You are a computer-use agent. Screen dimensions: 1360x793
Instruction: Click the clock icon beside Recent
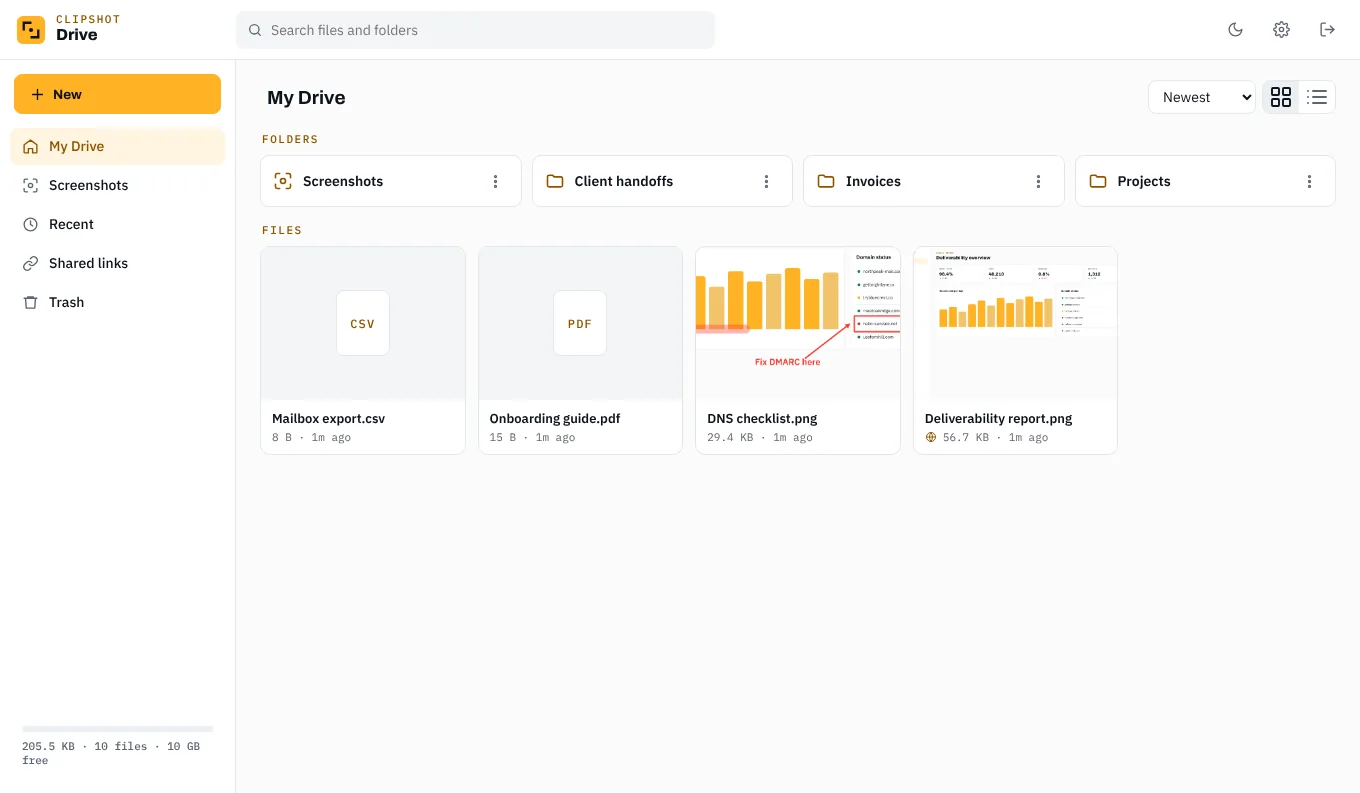31,224
